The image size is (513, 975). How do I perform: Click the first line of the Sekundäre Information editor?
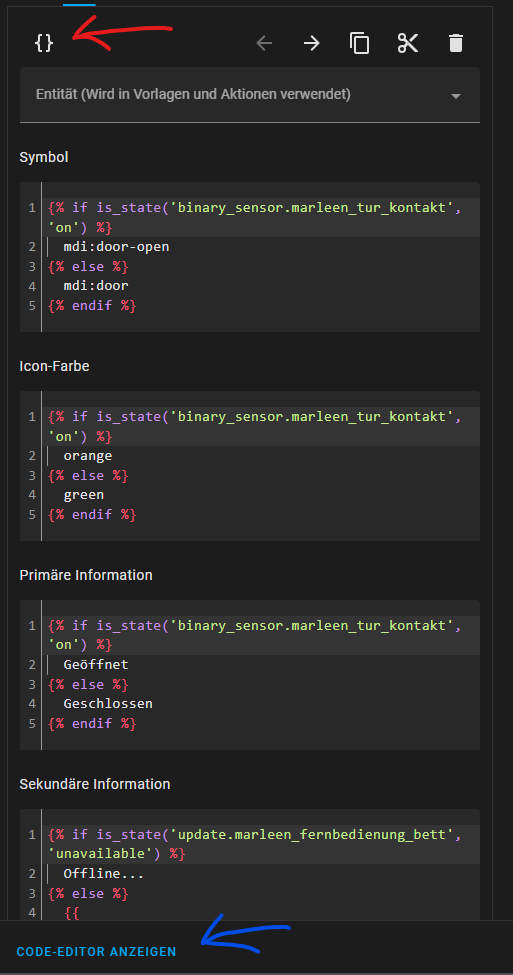[255, 844]
